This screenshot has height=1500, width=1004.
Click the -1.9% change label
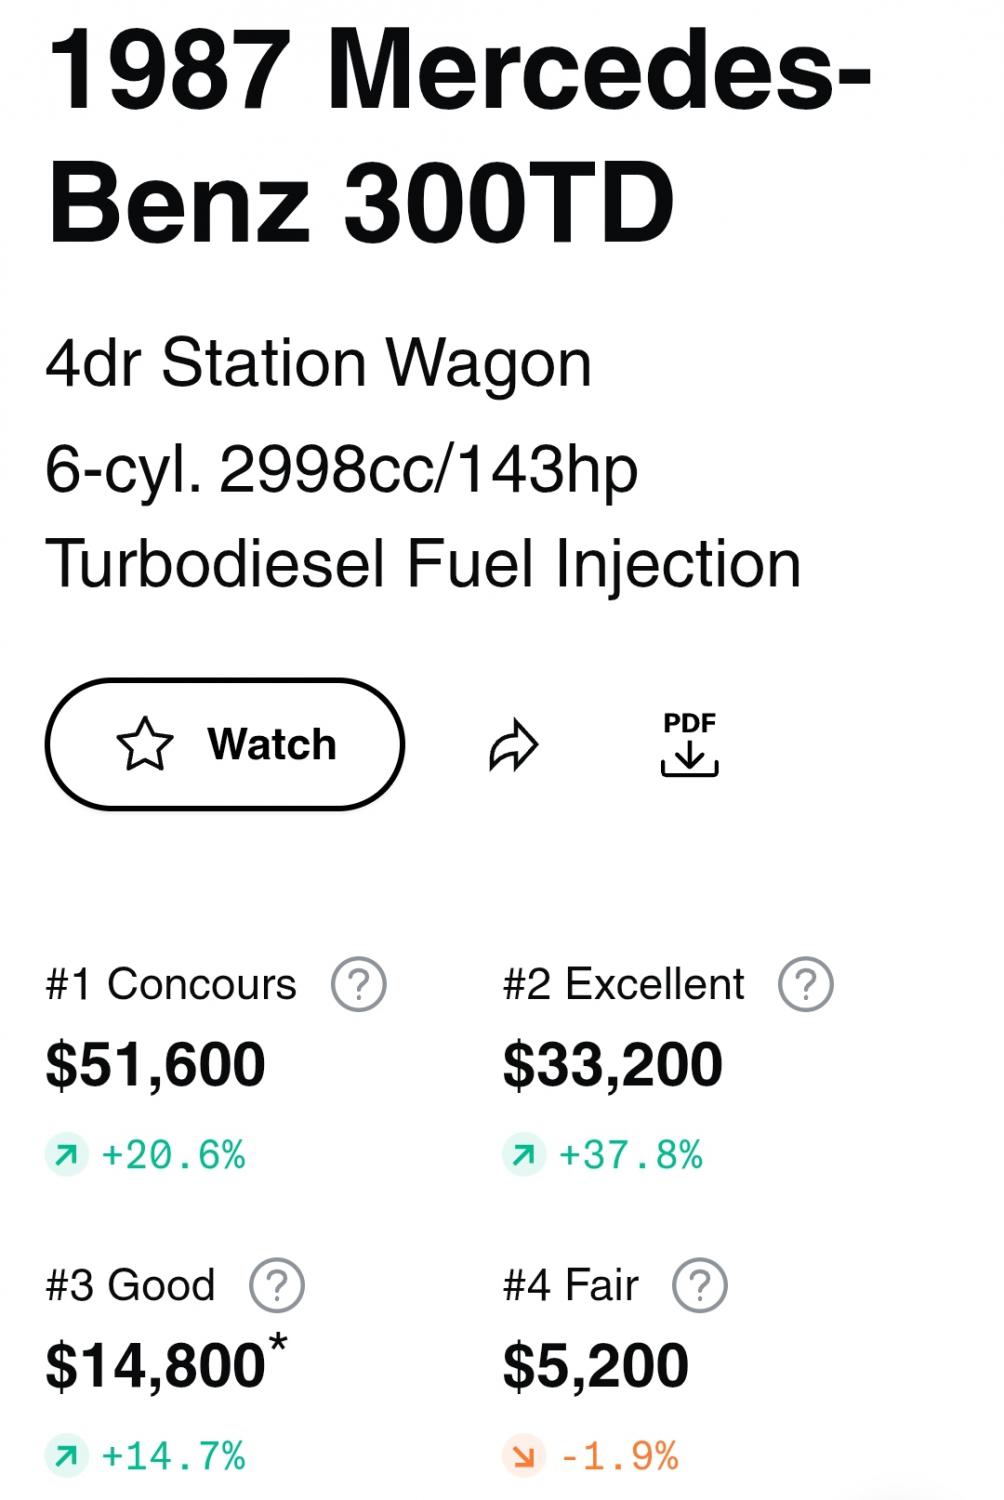[x=619, y=1457]
